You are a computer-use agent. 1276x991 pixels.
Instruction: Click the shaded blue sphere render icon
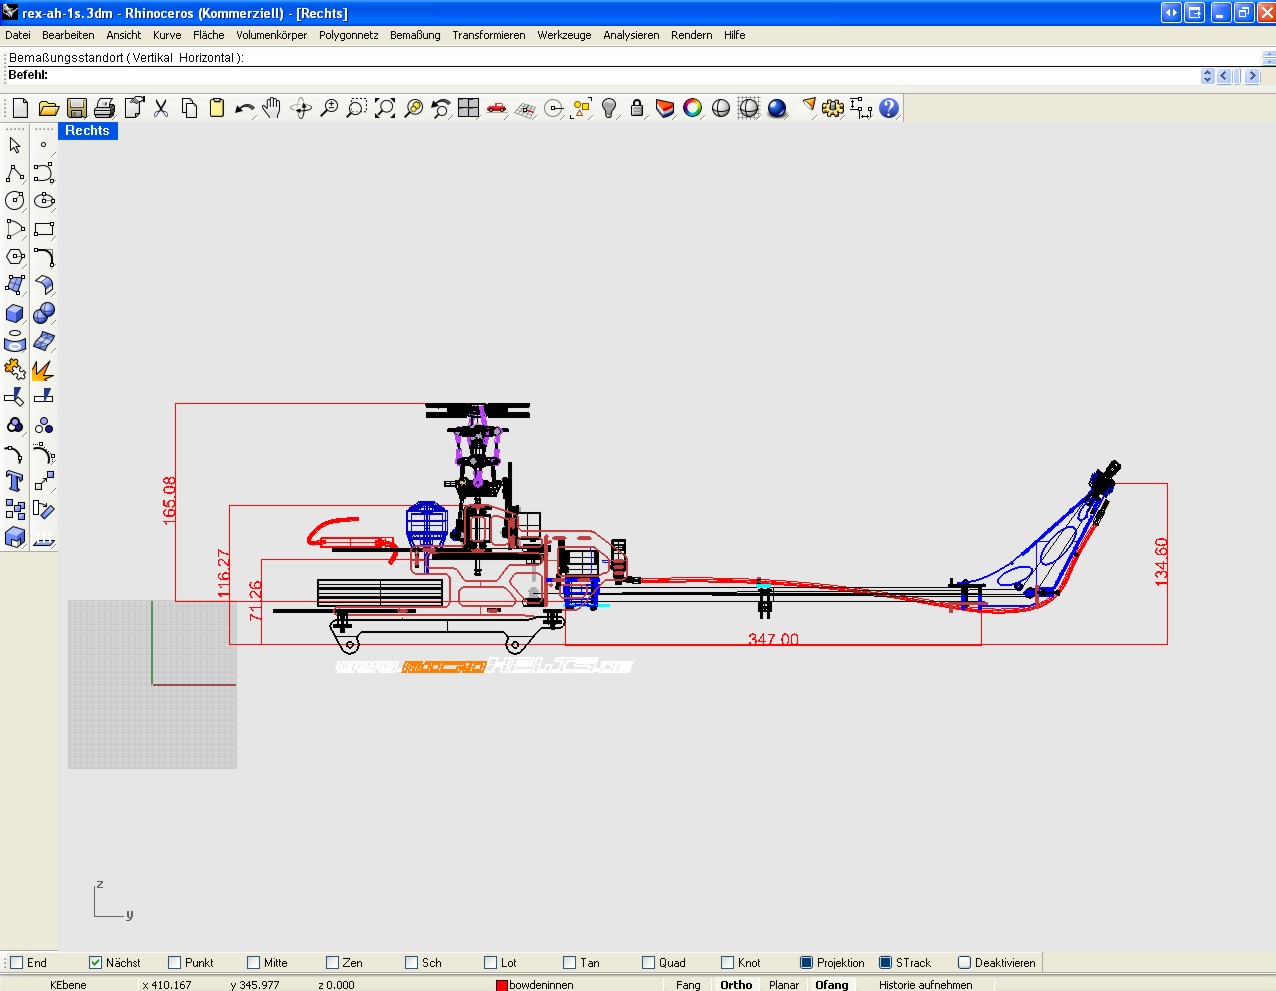(x=777, y=108)
